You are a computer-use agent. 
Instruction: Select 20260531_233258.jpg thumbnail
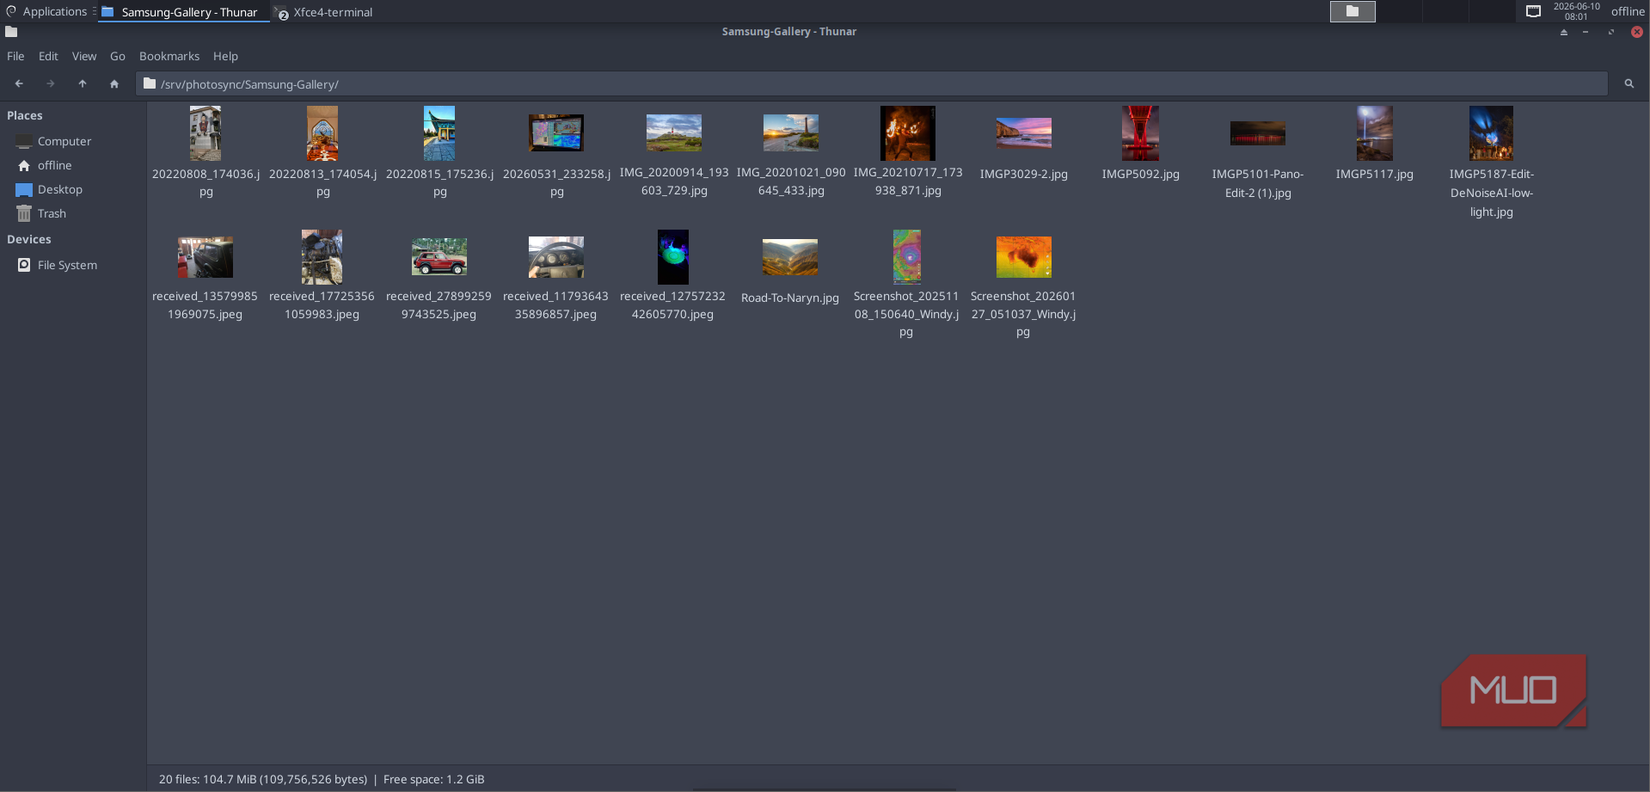point(556,132)
